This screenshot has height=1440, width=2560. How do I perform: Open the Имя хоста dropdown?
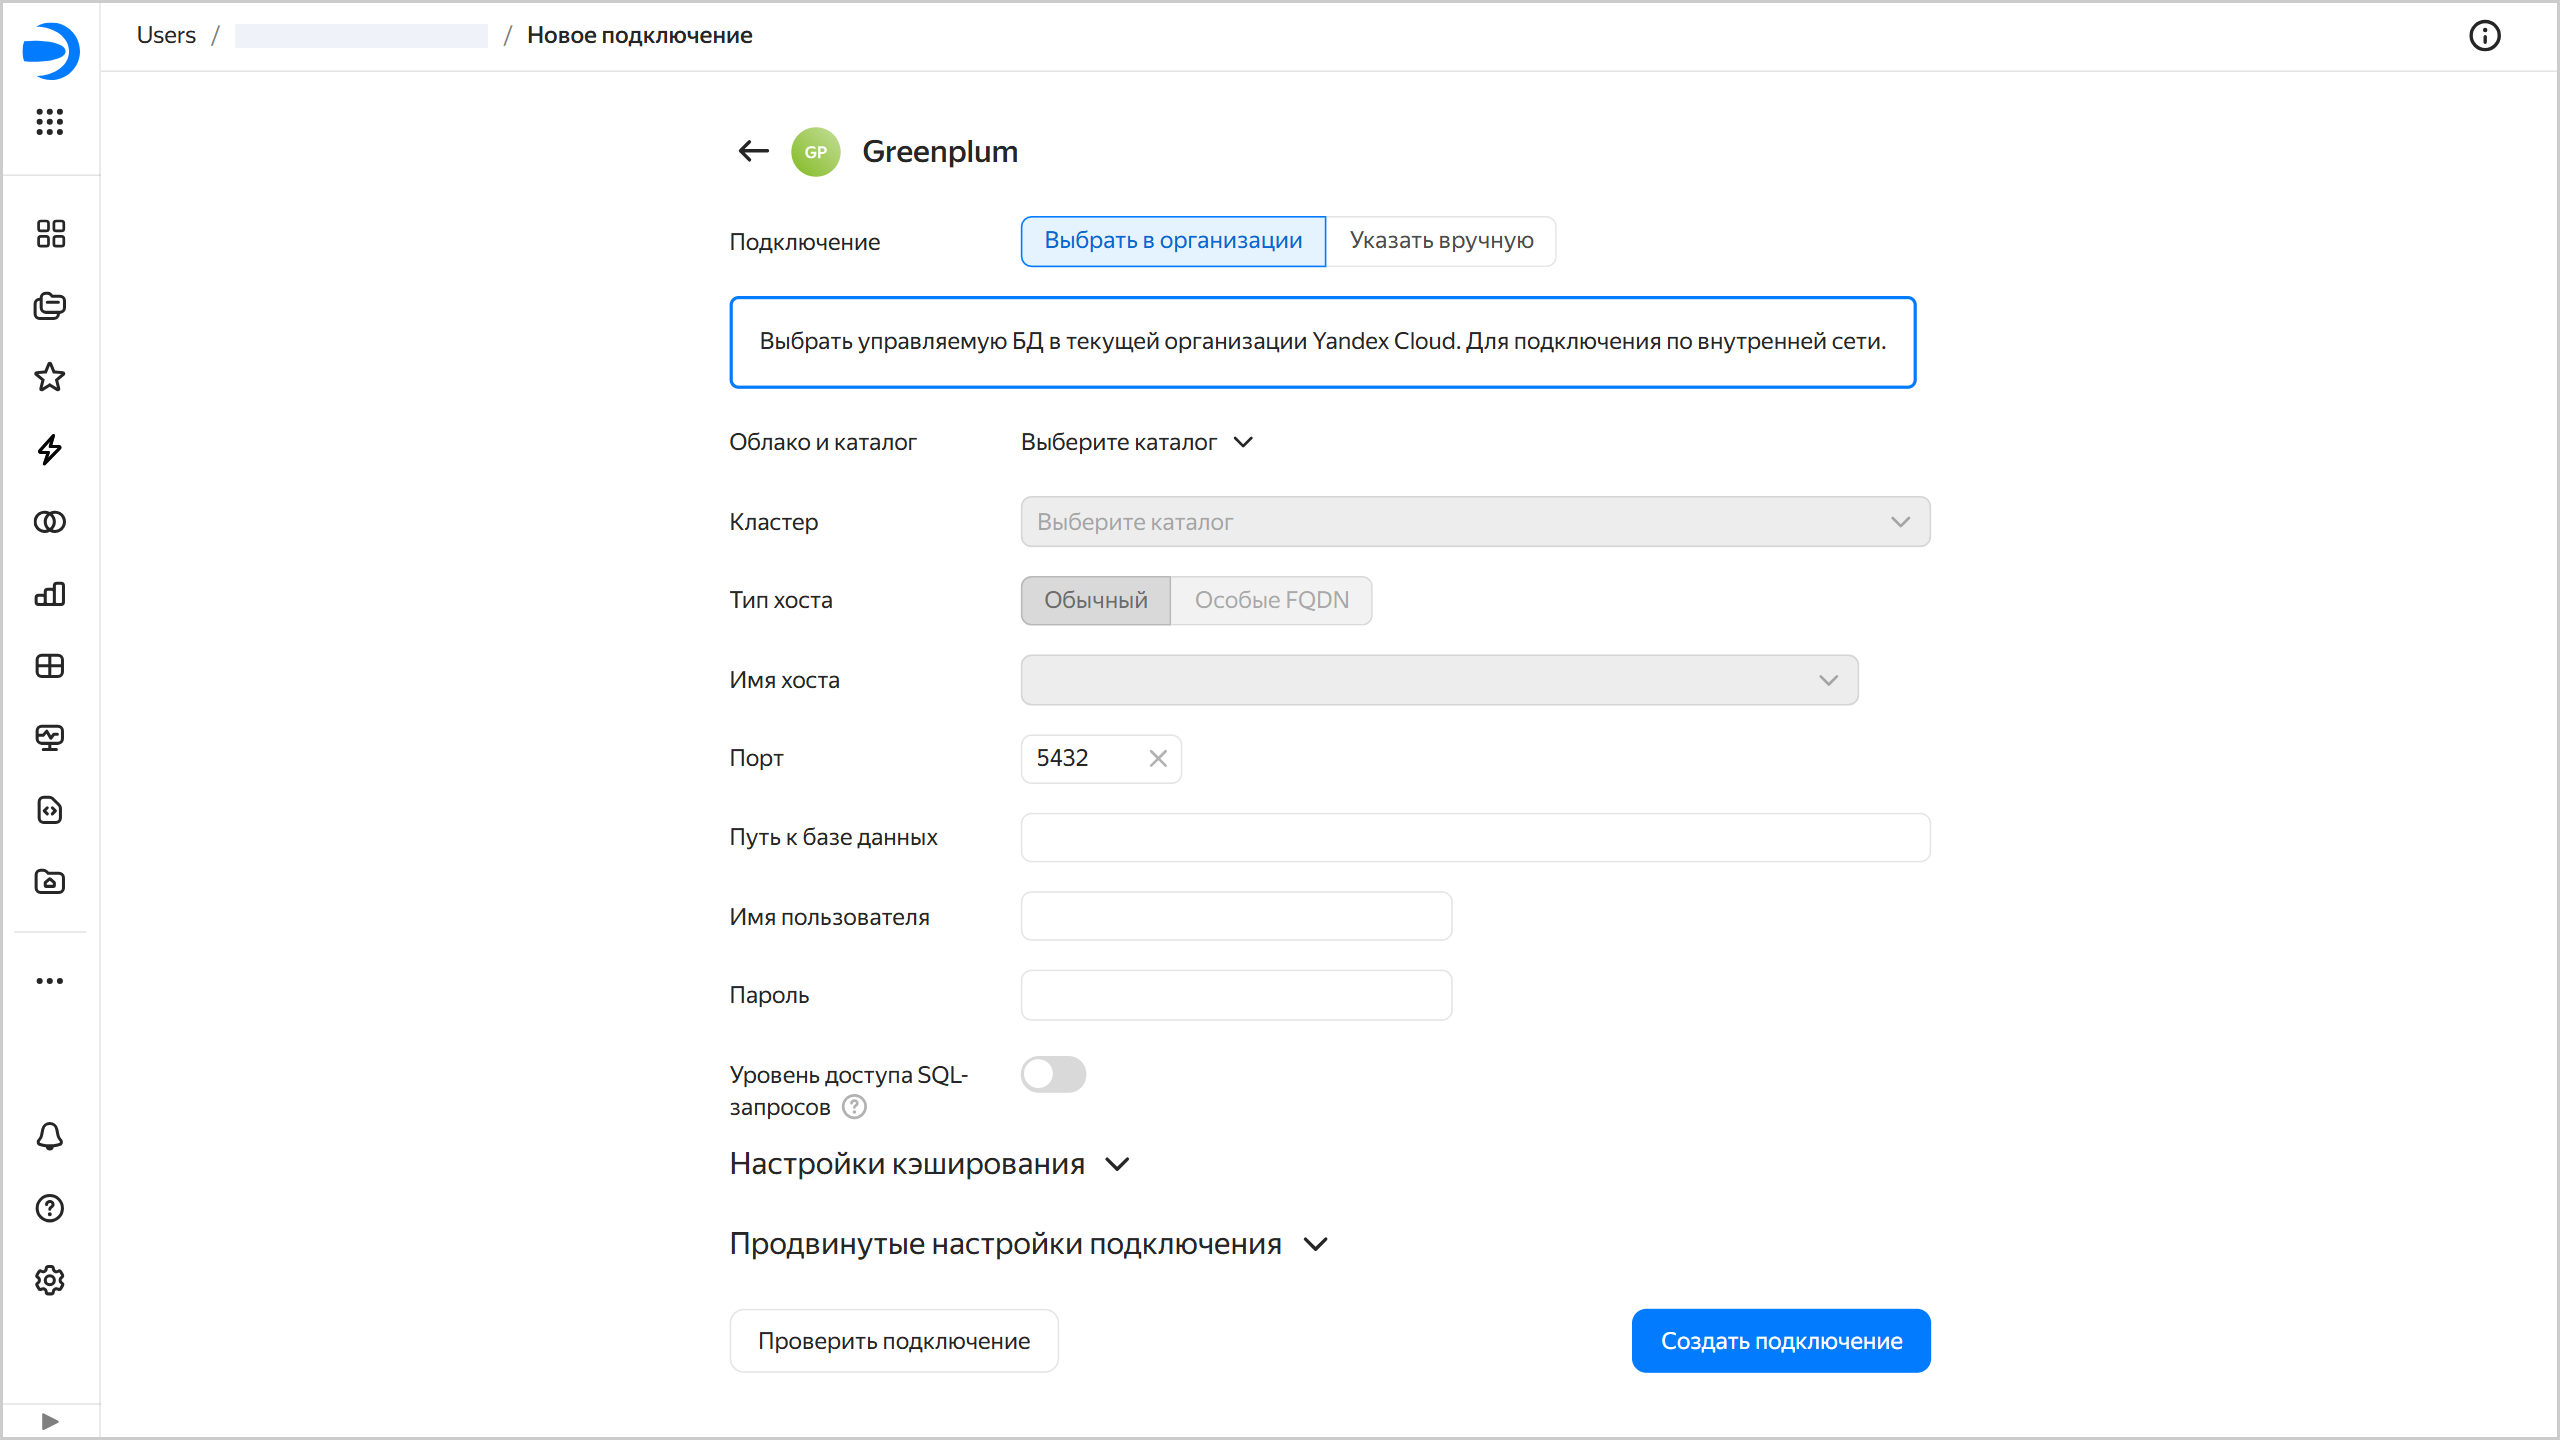click(x=1439, y=680)
